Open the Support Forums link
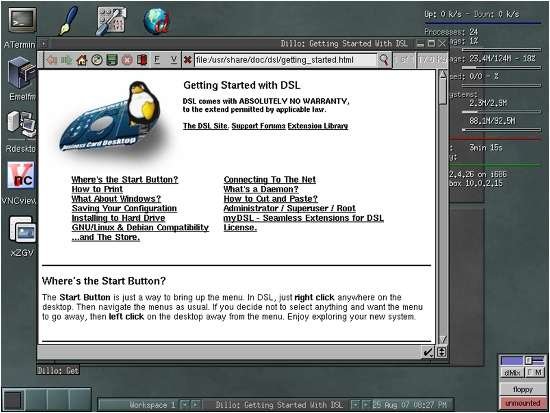This screenshot has width=550, height=413. coord(258,126)
